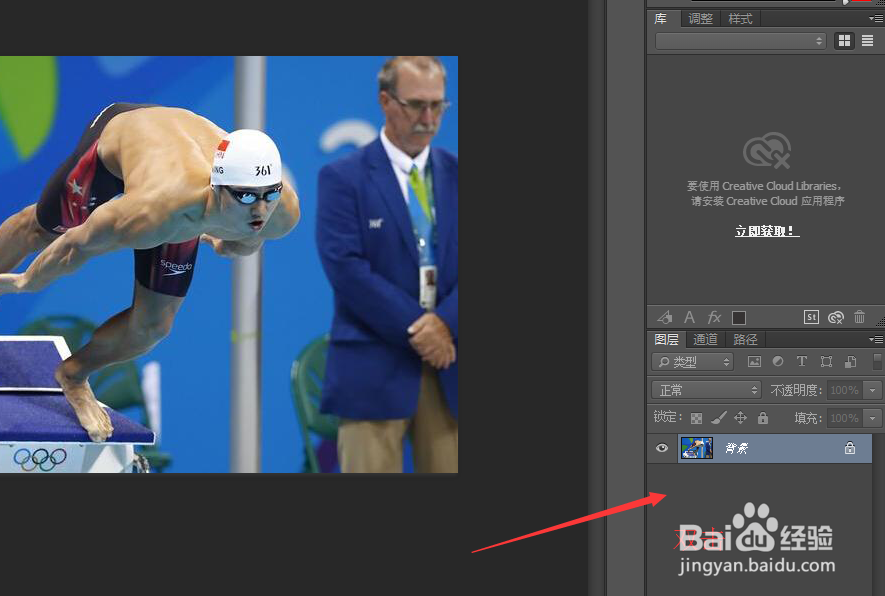This screenshot has height=596, width=885.
Task: Open the 样式 (Styles) tab
Action: point(740,19)
